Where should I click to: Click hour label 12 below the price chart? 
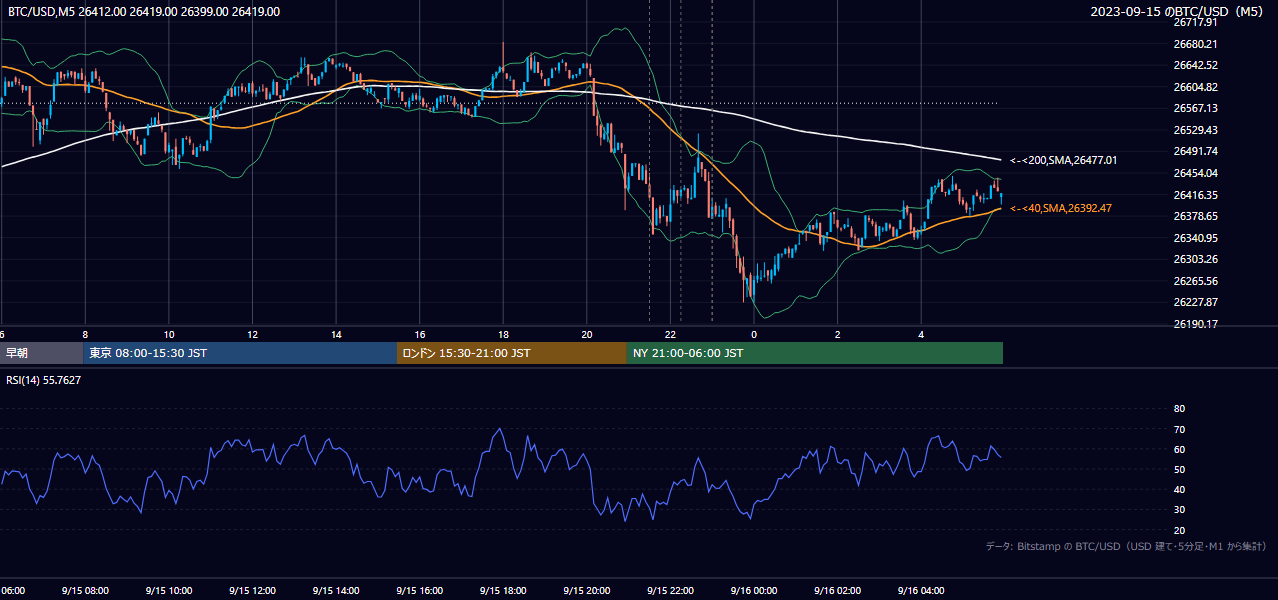tap(252, 335)
